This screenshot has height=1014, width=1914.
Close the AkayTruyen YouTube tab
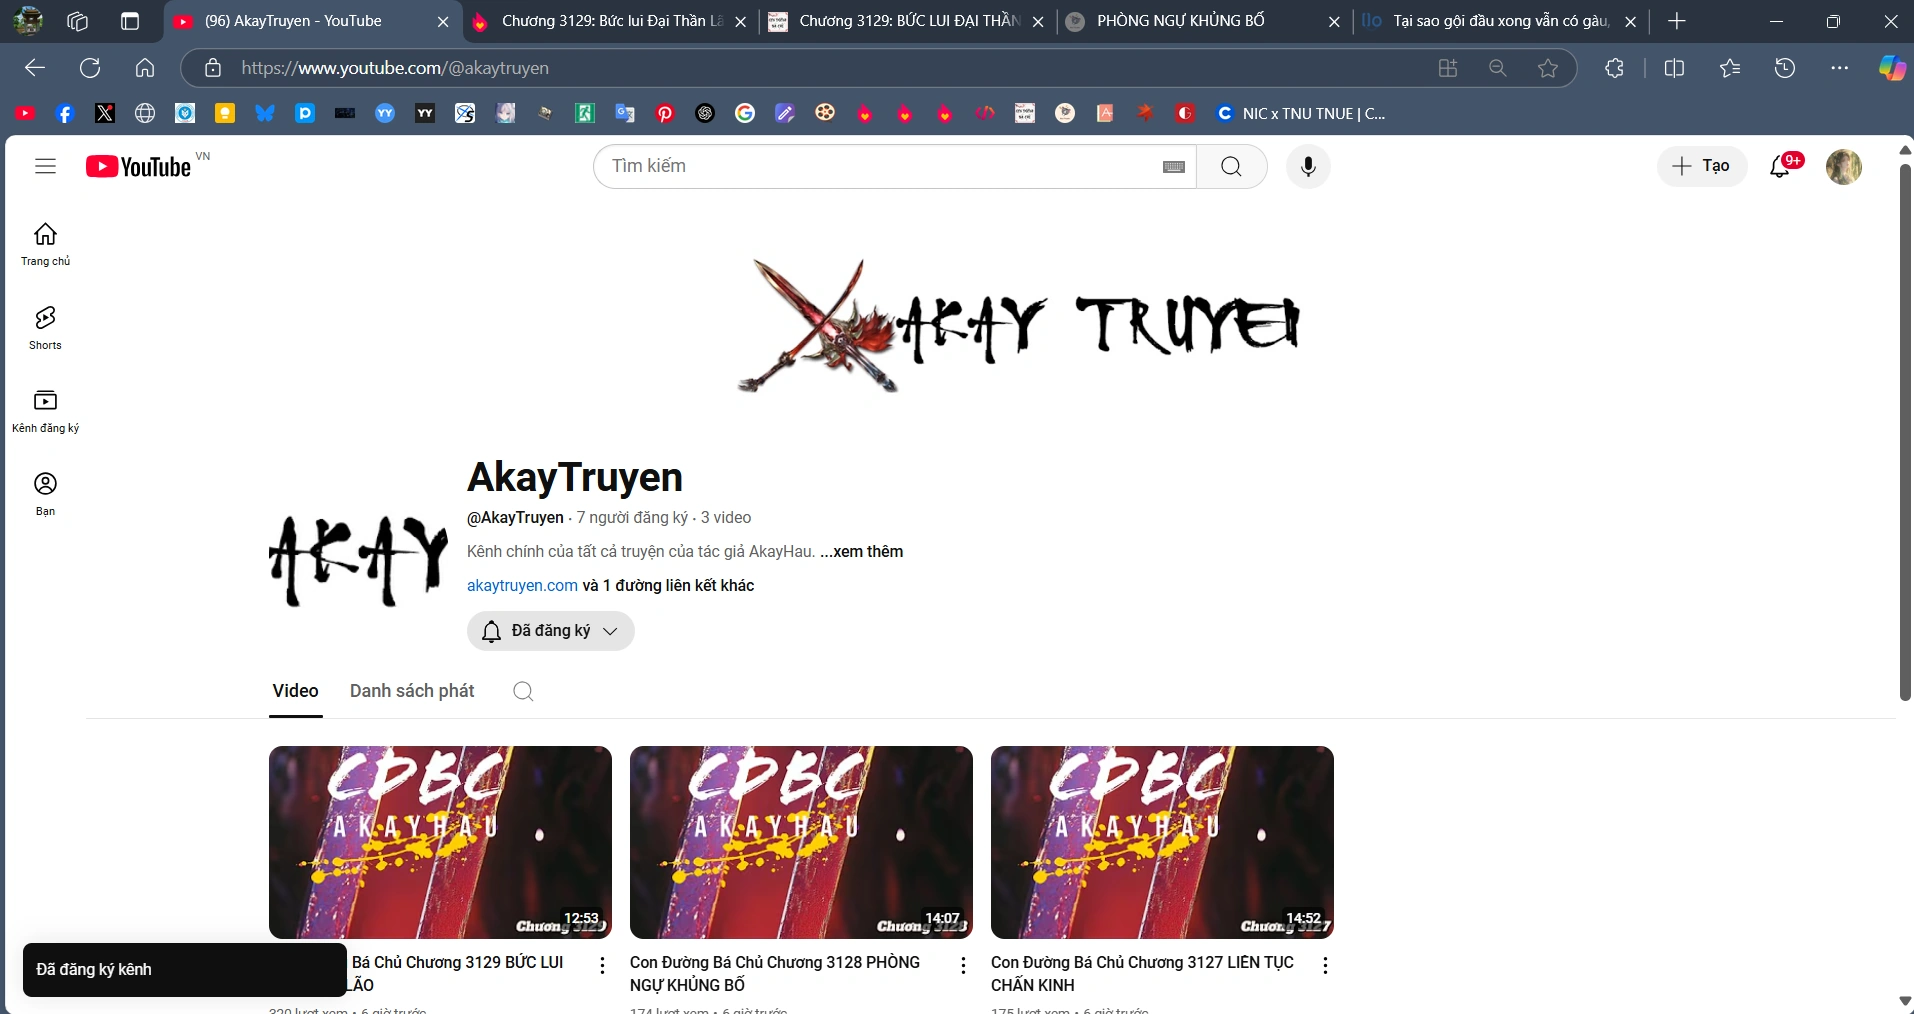[x=443, y=22]
